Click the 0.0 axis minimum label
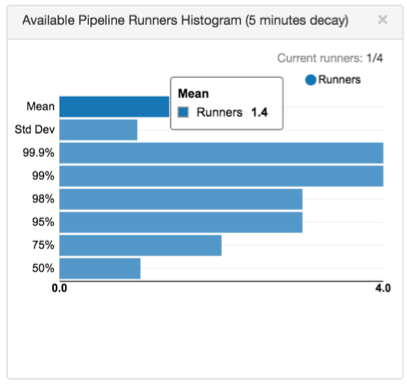This screenshot has height=386, width=407. click(60, 288)
